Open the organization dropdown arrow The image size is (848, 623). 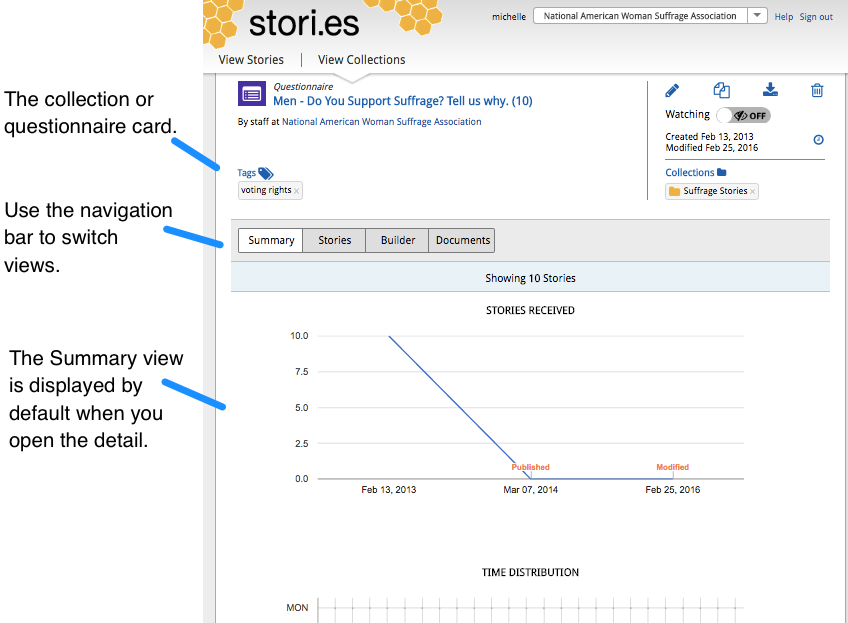[757, 16]
